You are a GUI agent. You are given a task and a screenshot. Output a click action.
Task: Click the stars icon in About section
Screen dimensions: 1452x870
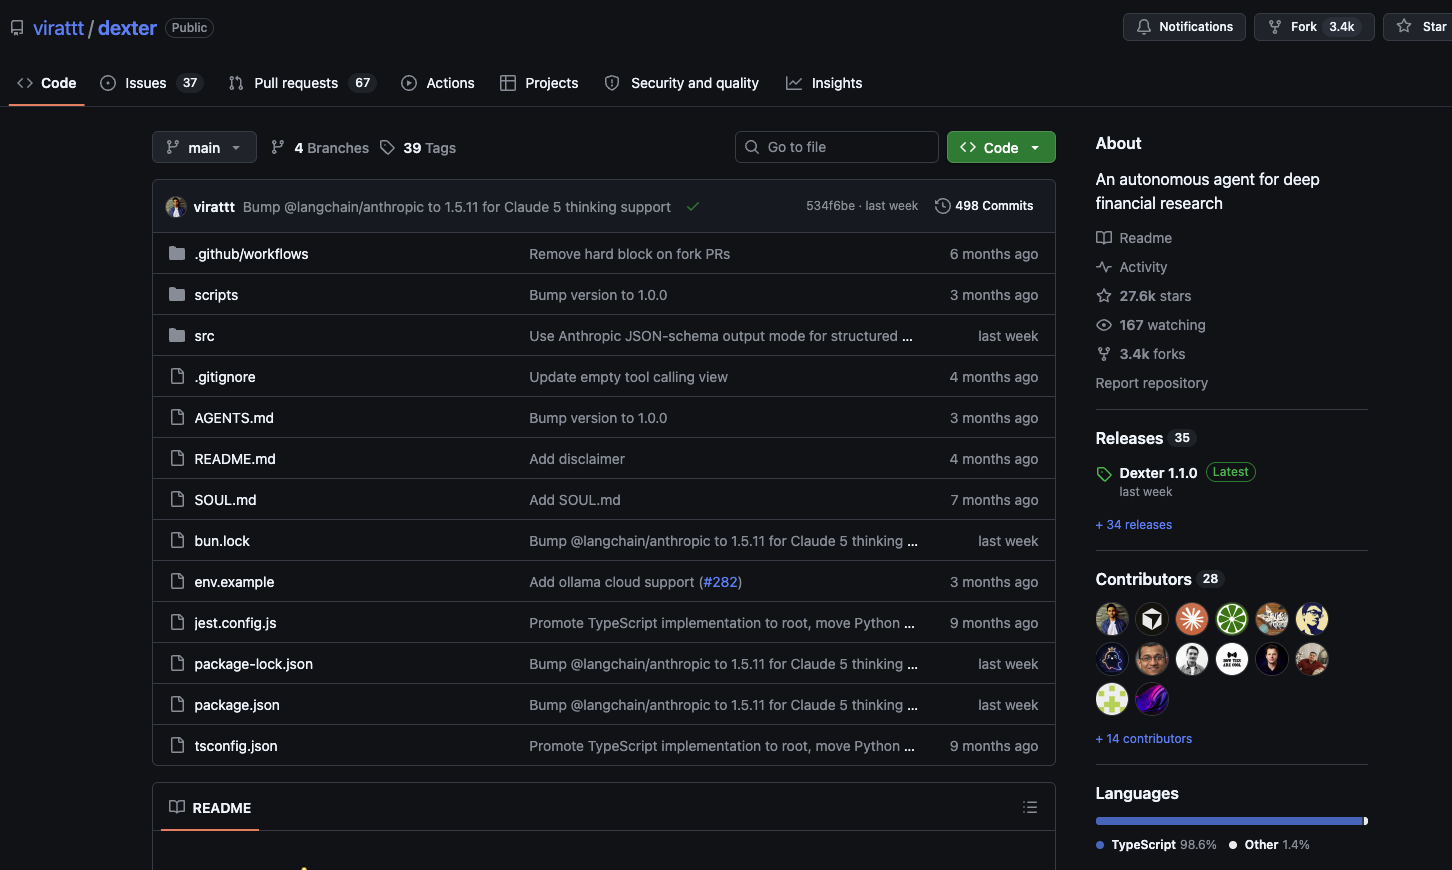pos(1104,296)
